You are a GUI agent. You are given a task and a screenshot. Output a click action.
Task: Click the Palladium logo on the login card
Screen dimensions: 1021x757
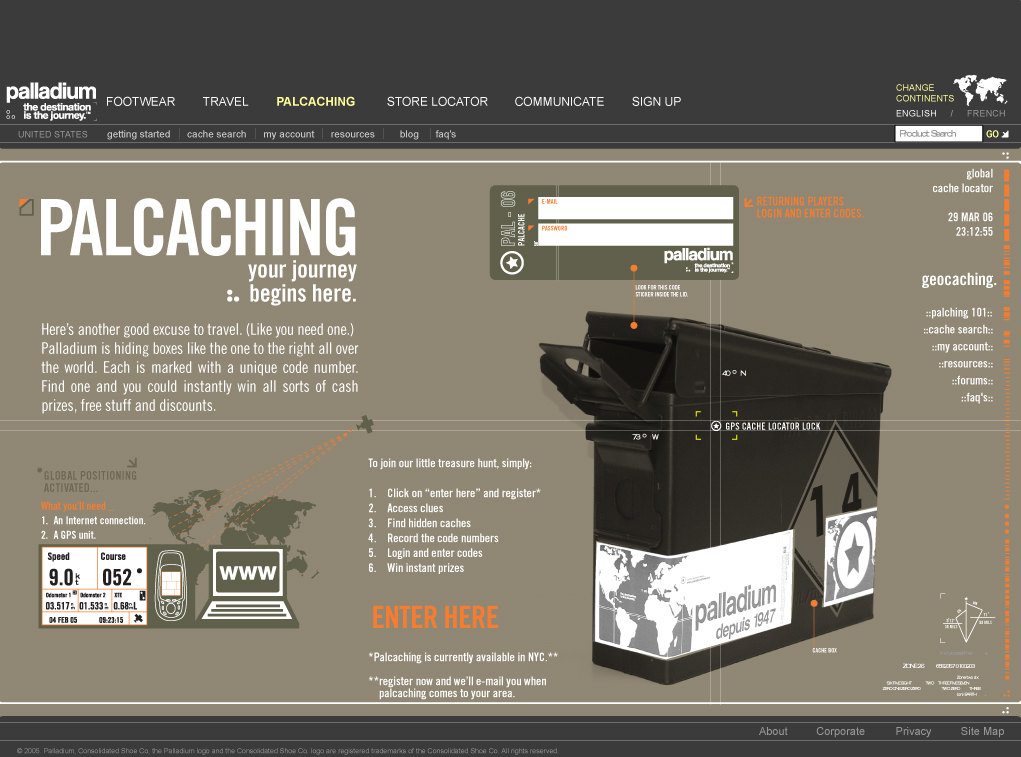coord(698,259)
